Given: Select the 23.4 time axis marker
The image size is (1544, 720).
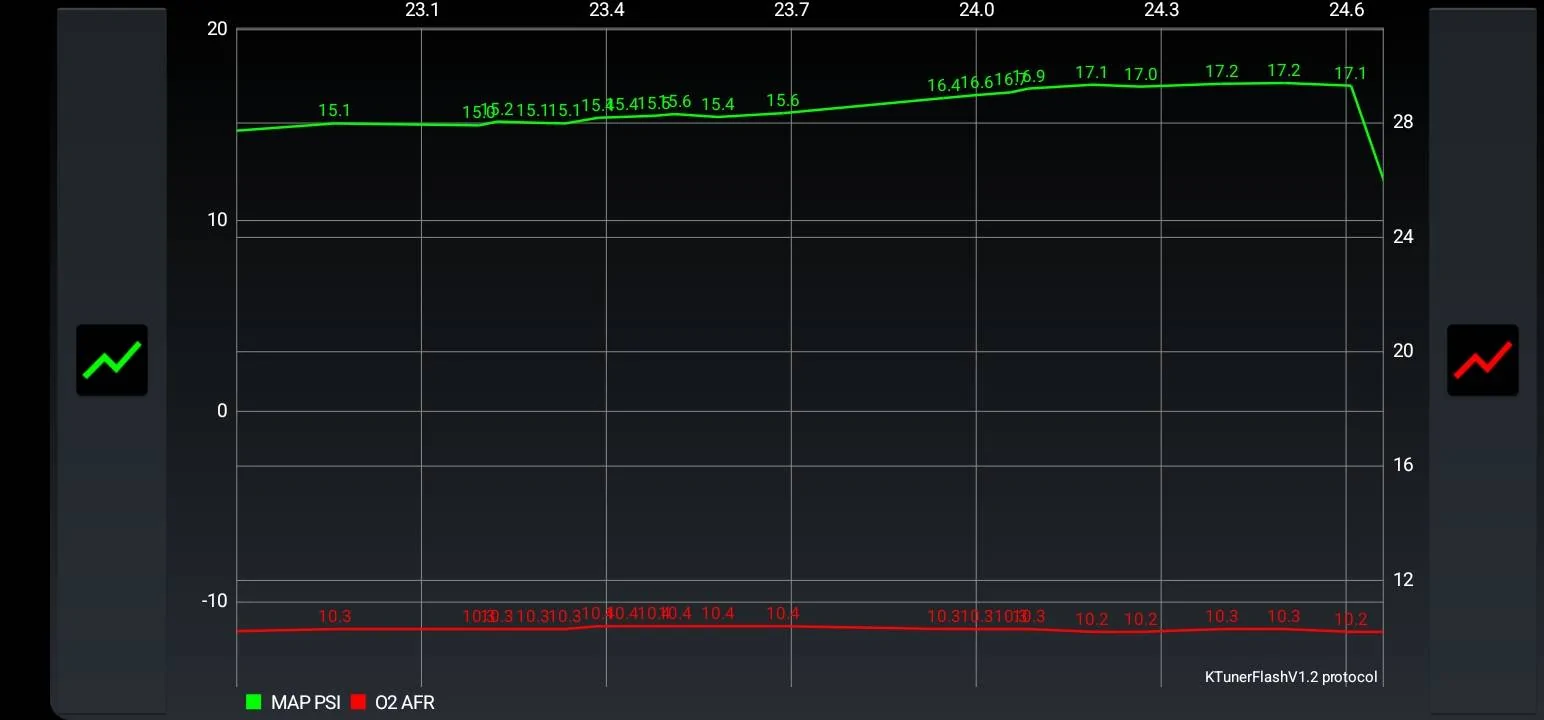Looking at the screenshot, I should tap(606, 10).
